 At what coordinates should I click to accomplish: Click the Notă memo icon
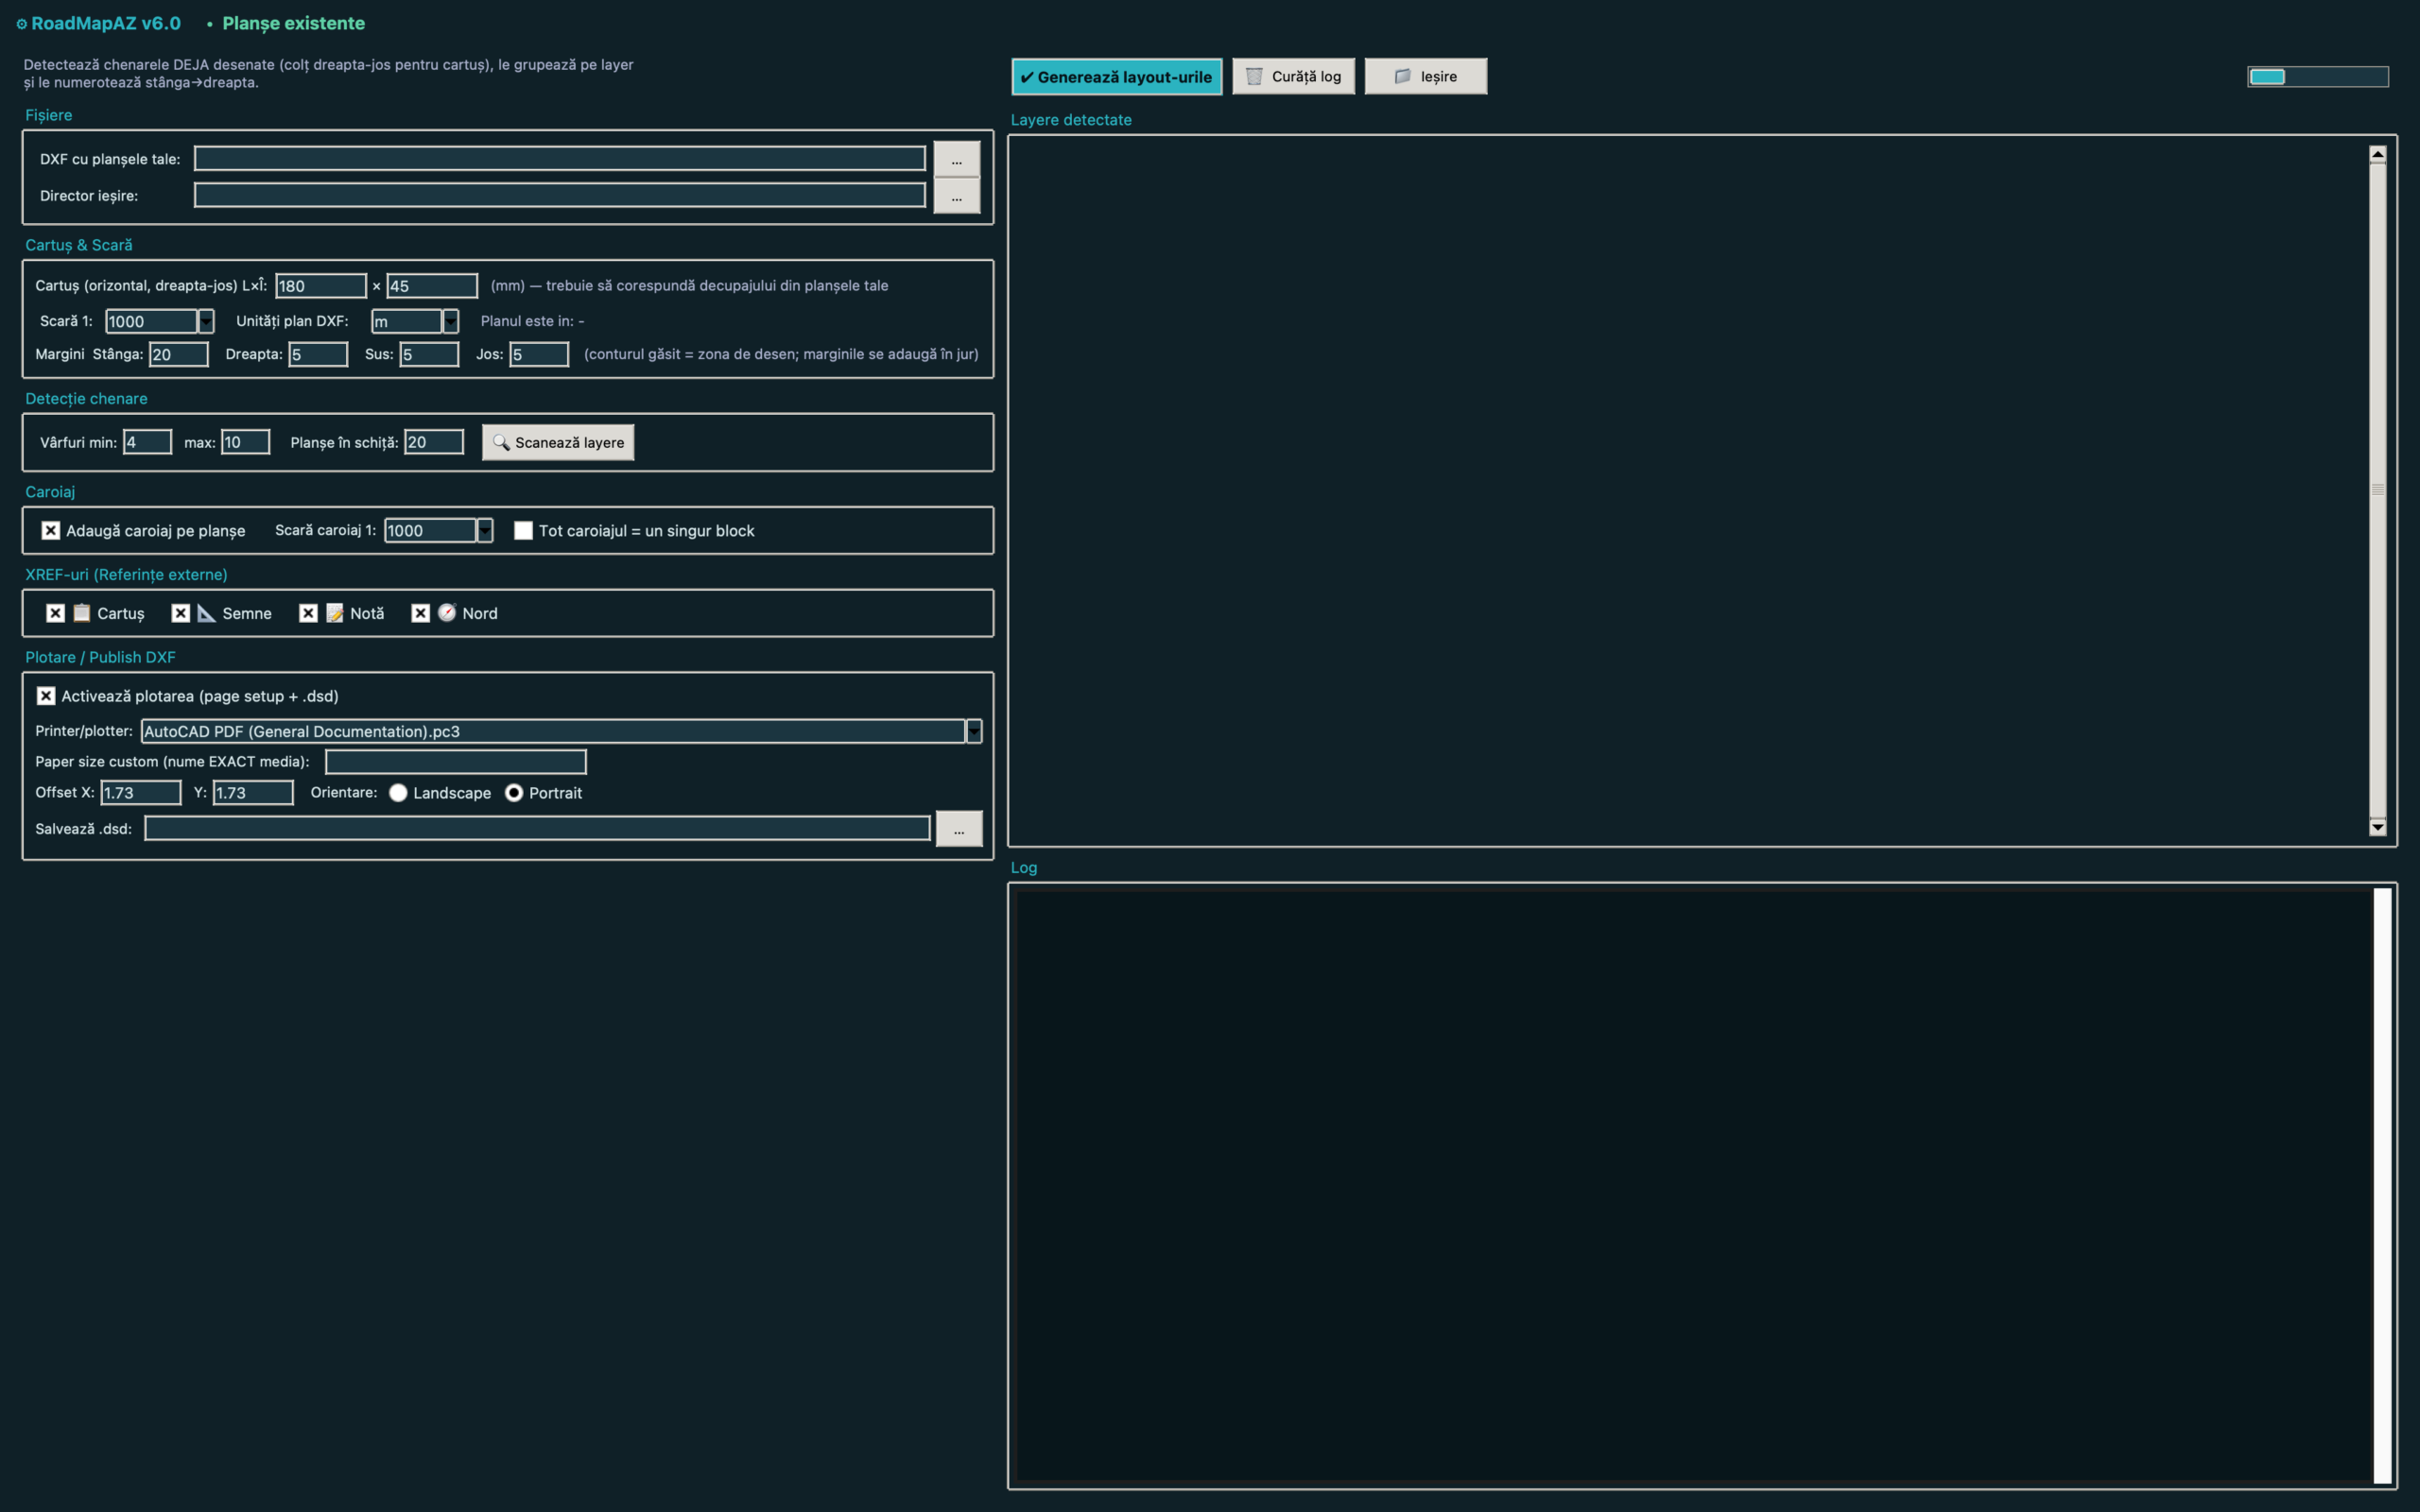(x=335, y=613)
